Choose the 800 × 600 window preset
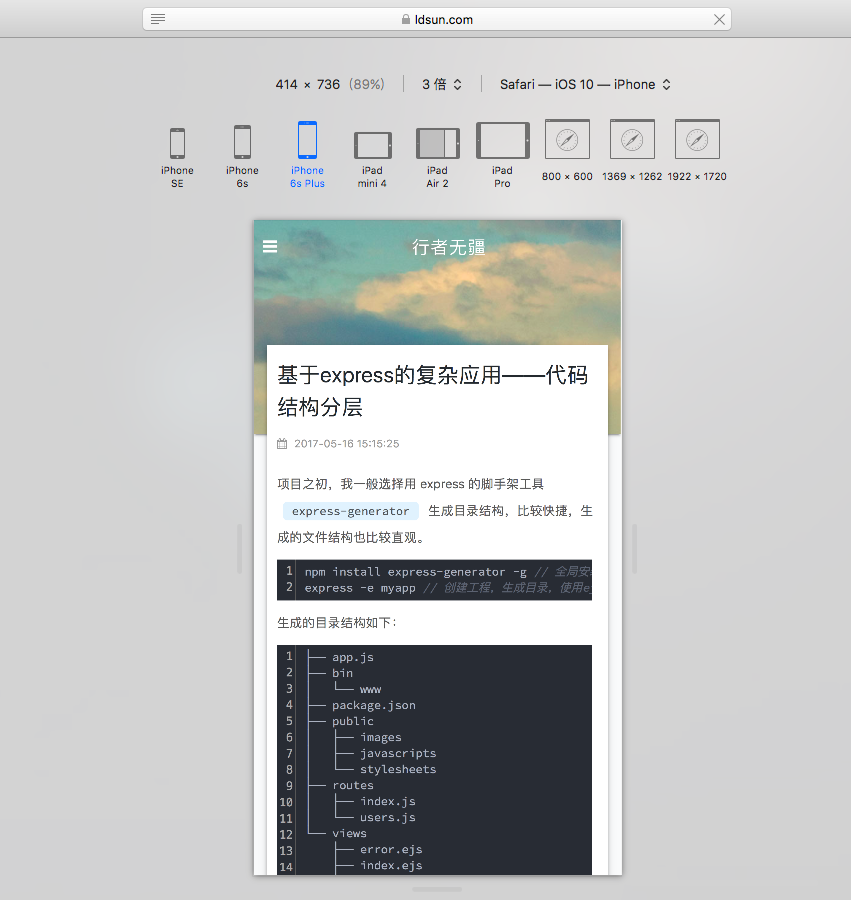Screen dimensions: 851x900 tap(567, 151)
